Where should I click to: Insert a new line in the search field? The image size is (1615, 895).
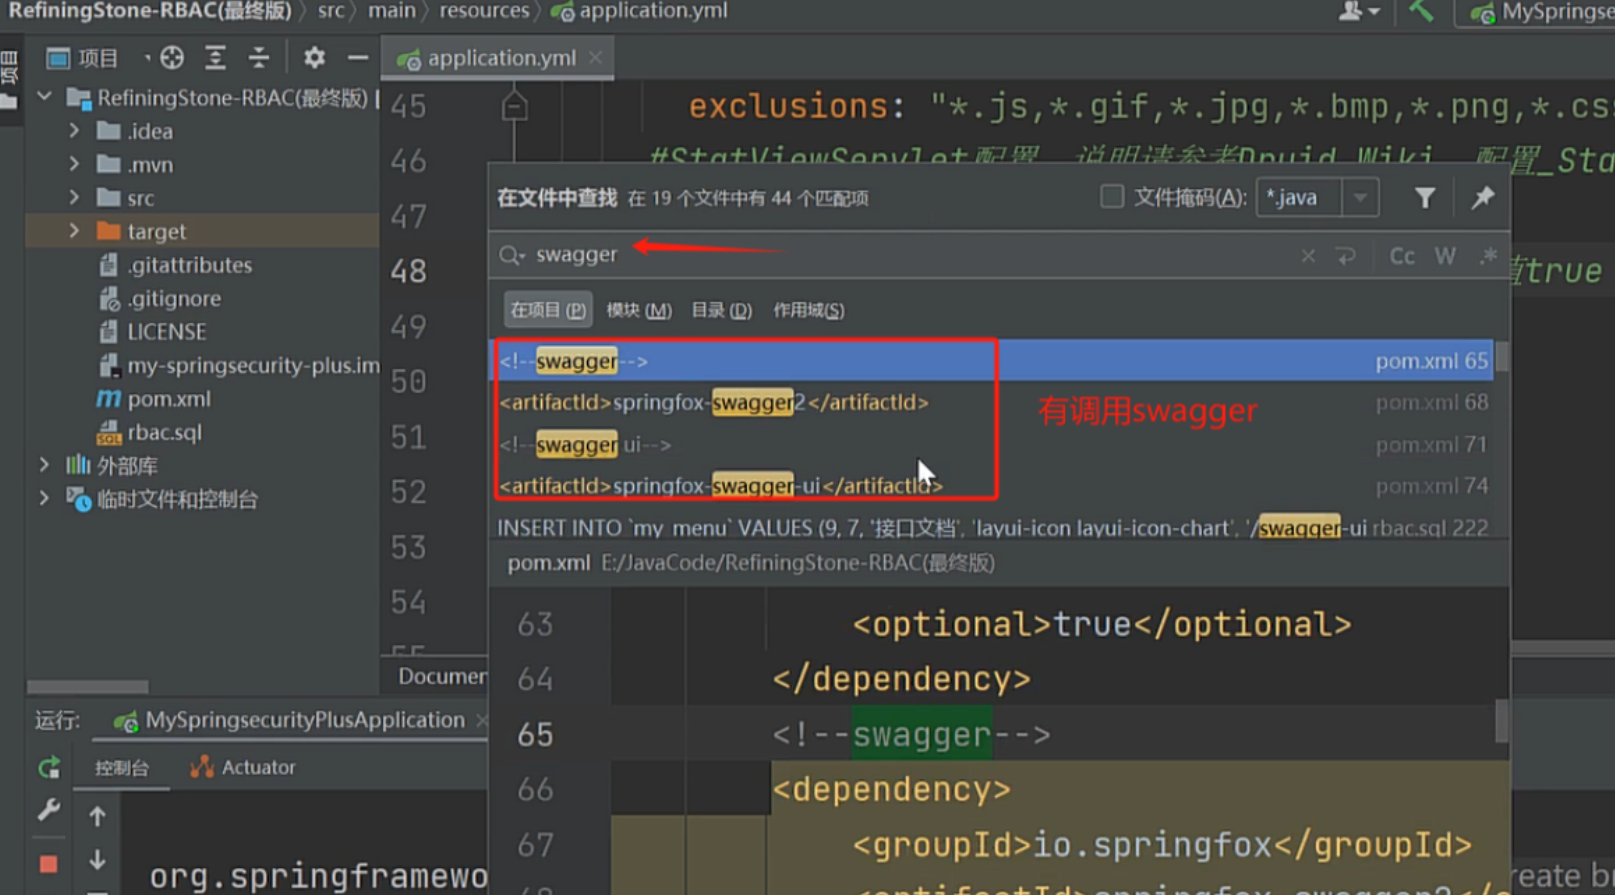[1346, 256]
